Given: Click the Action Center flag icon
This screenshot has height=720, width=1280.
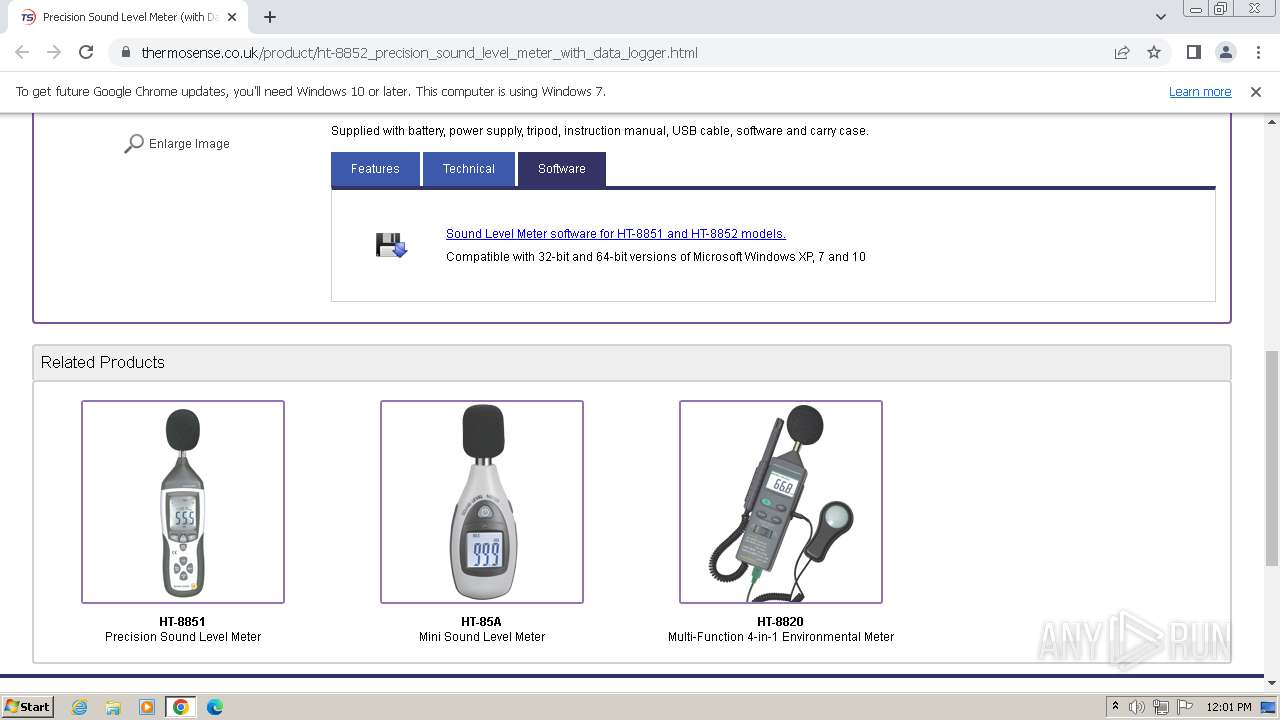Looking at the screenshot, I should (x=1185, y=707).
